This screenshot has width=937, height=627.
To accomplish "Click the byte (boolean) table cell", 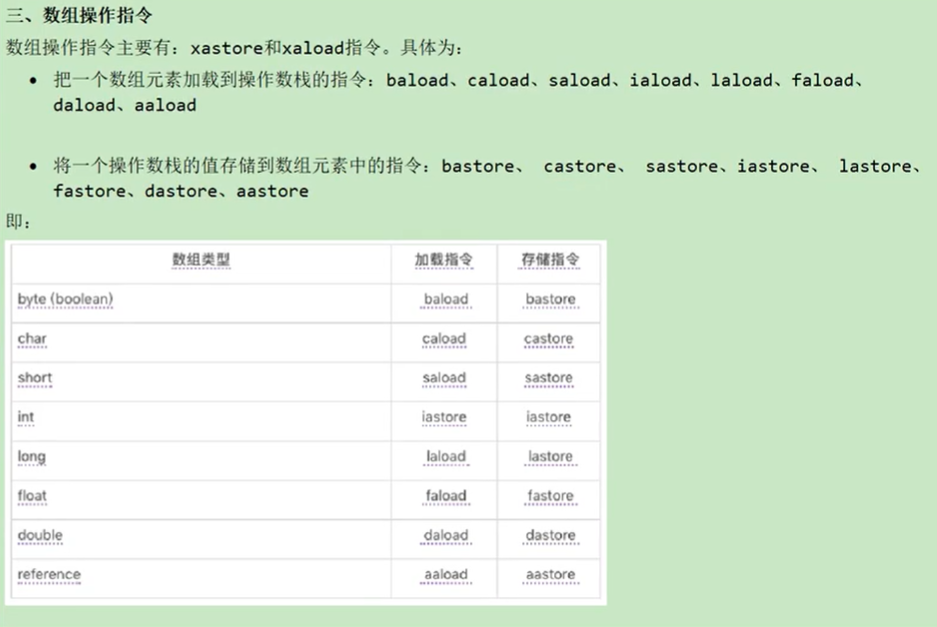I will point(65,299).
